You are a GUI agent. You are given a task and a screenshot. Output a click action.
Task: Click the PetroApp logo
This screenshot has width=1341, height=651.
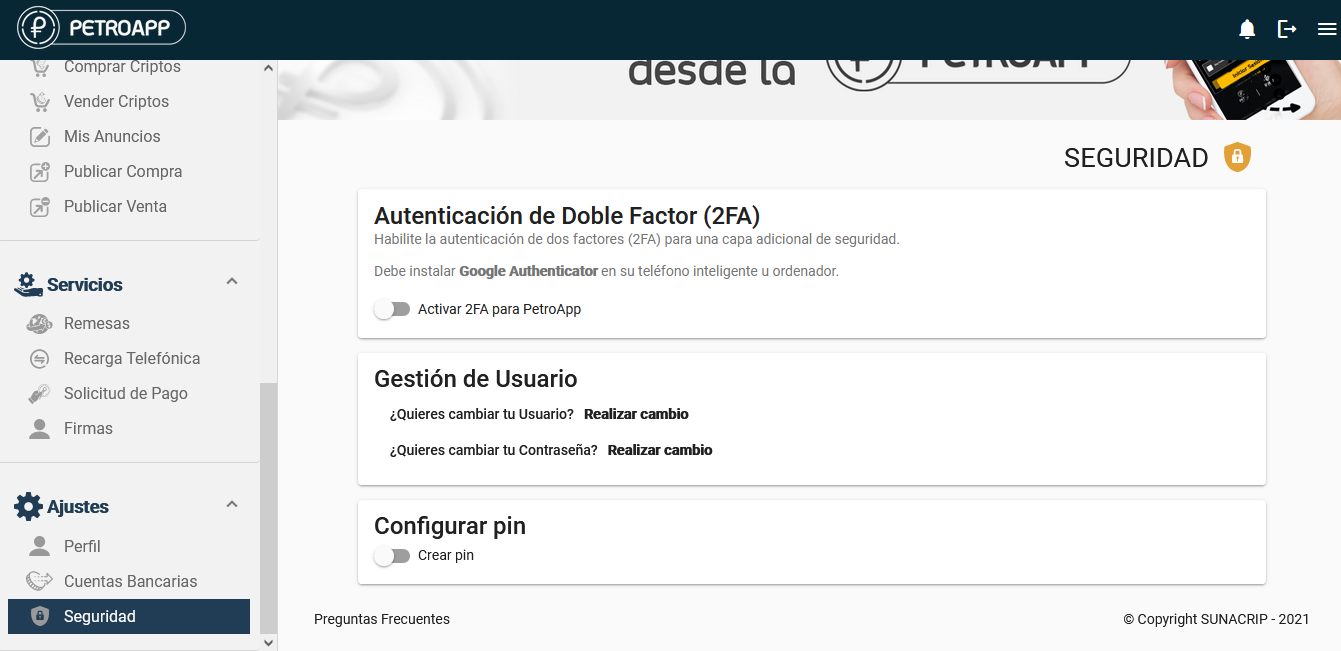(x=101, y=28)
